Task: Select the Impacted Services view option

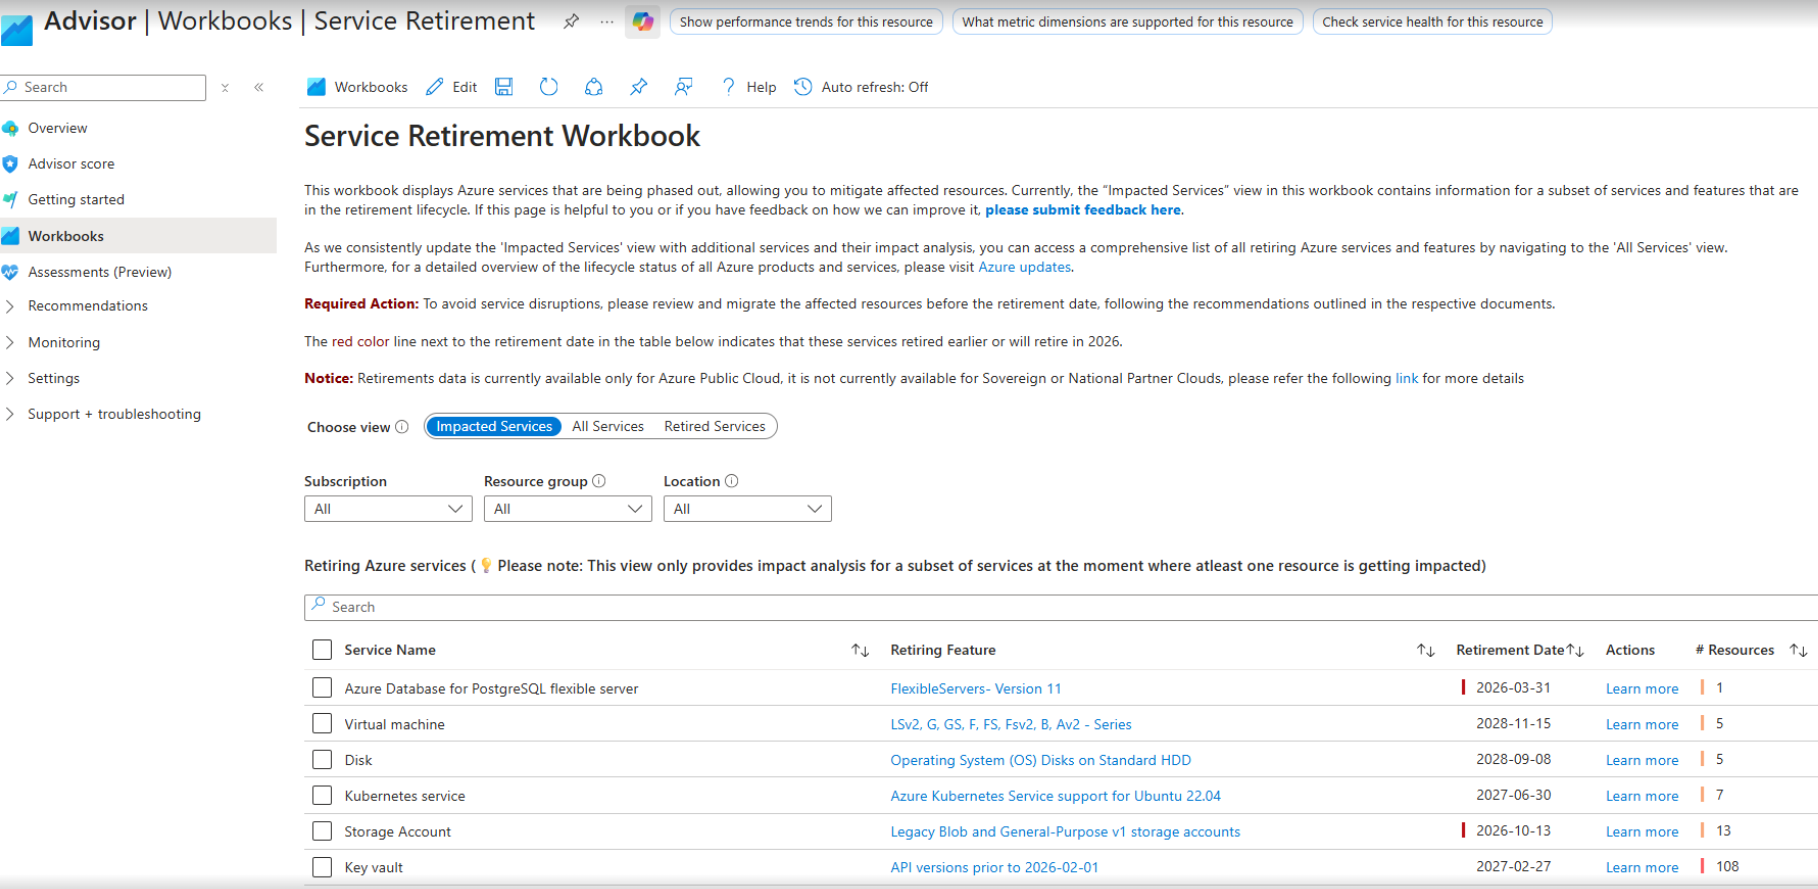Action: tap(494, 426)
